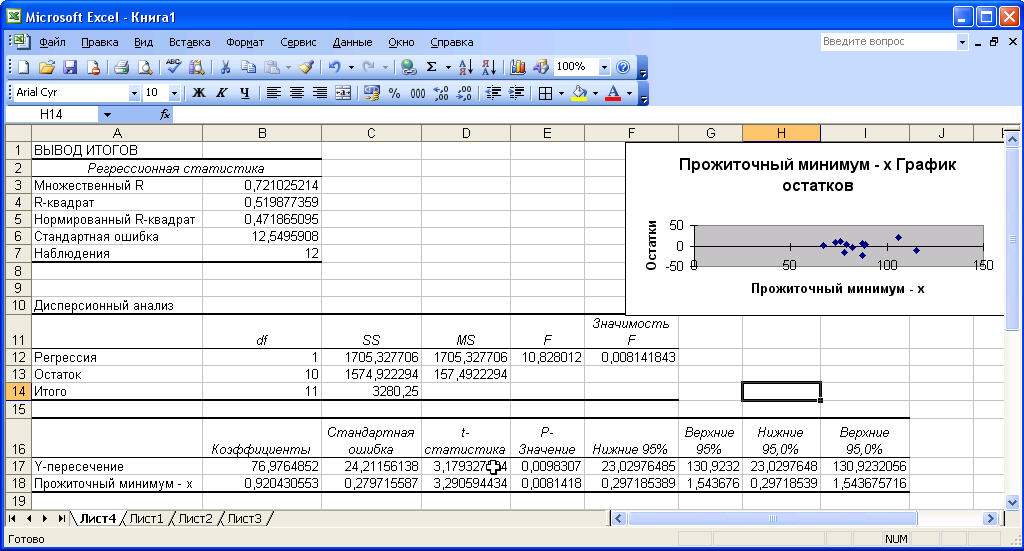Open the zoom 100% dropdown

(604, 67)
